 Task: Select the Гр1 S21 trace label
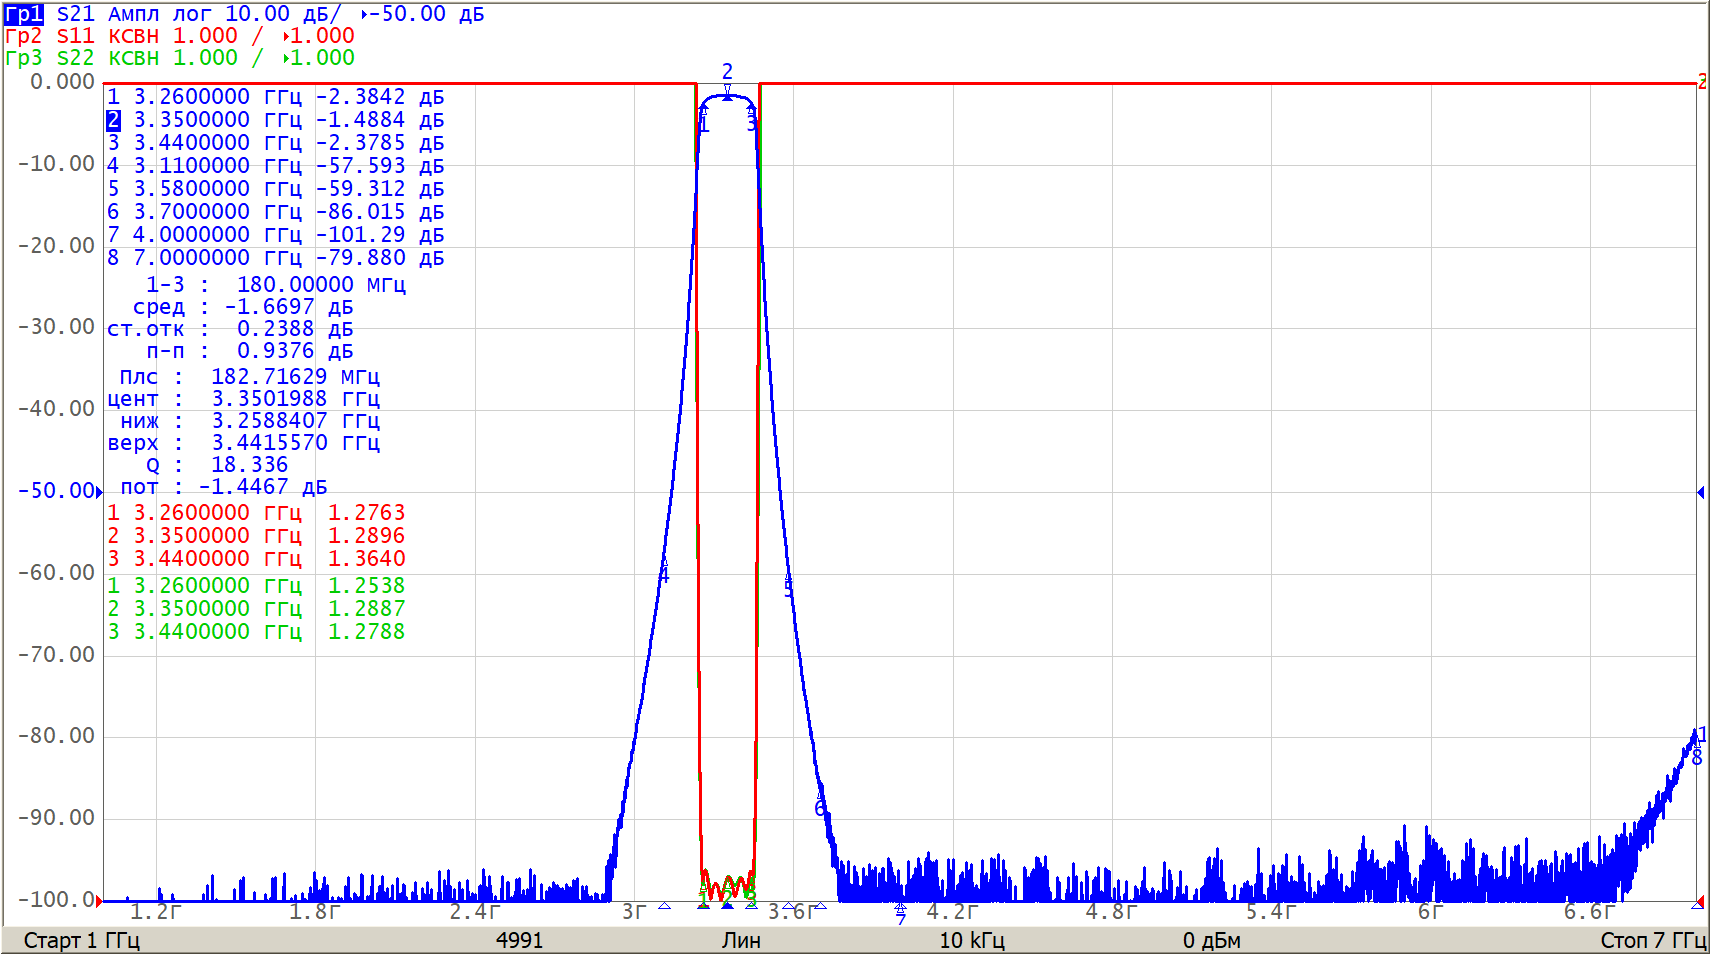click(24, 14)
